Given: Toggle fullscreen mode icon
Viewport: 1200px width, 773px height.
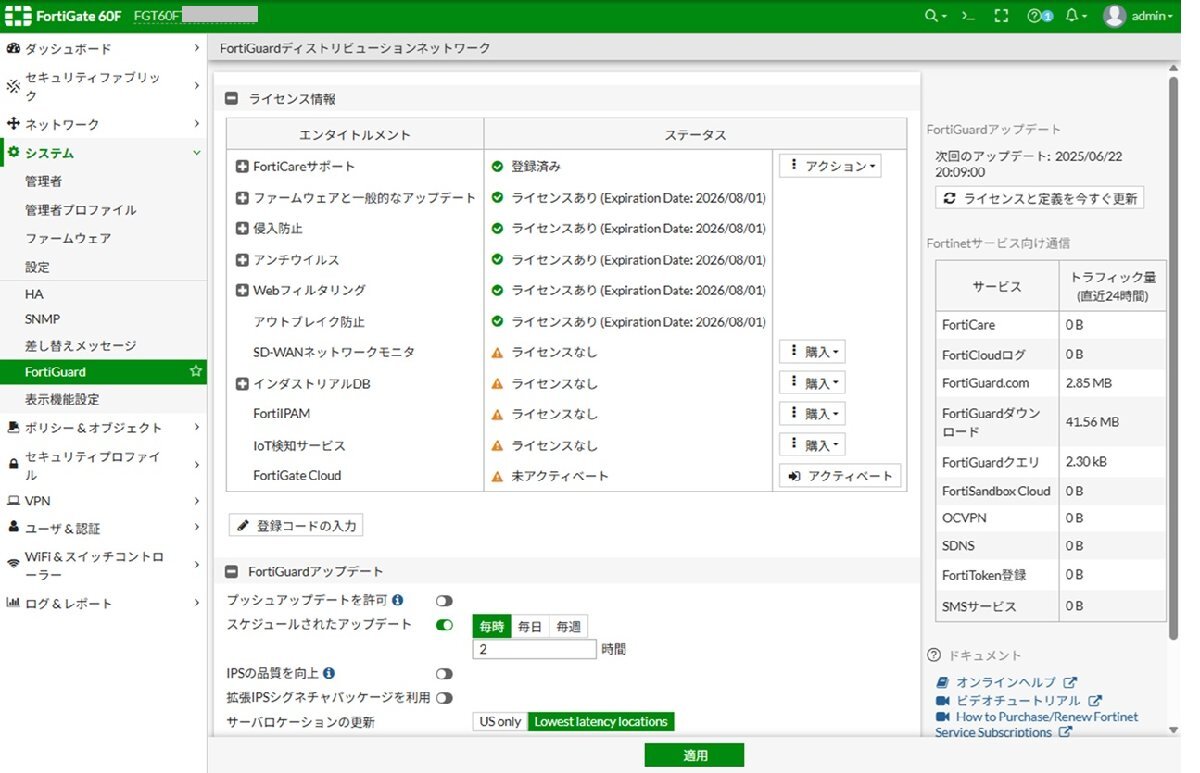Looking at the screenshot, I should point(1001,16).
